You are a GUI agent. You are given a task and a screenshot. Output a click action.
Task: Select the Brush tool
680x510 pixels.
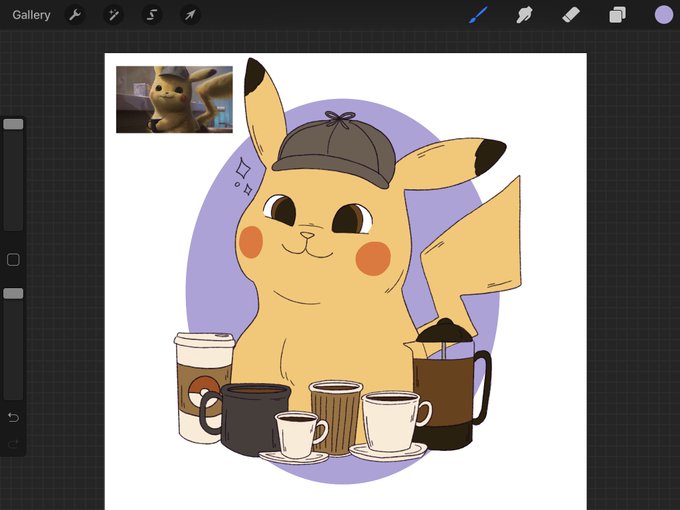coord(478,15)
